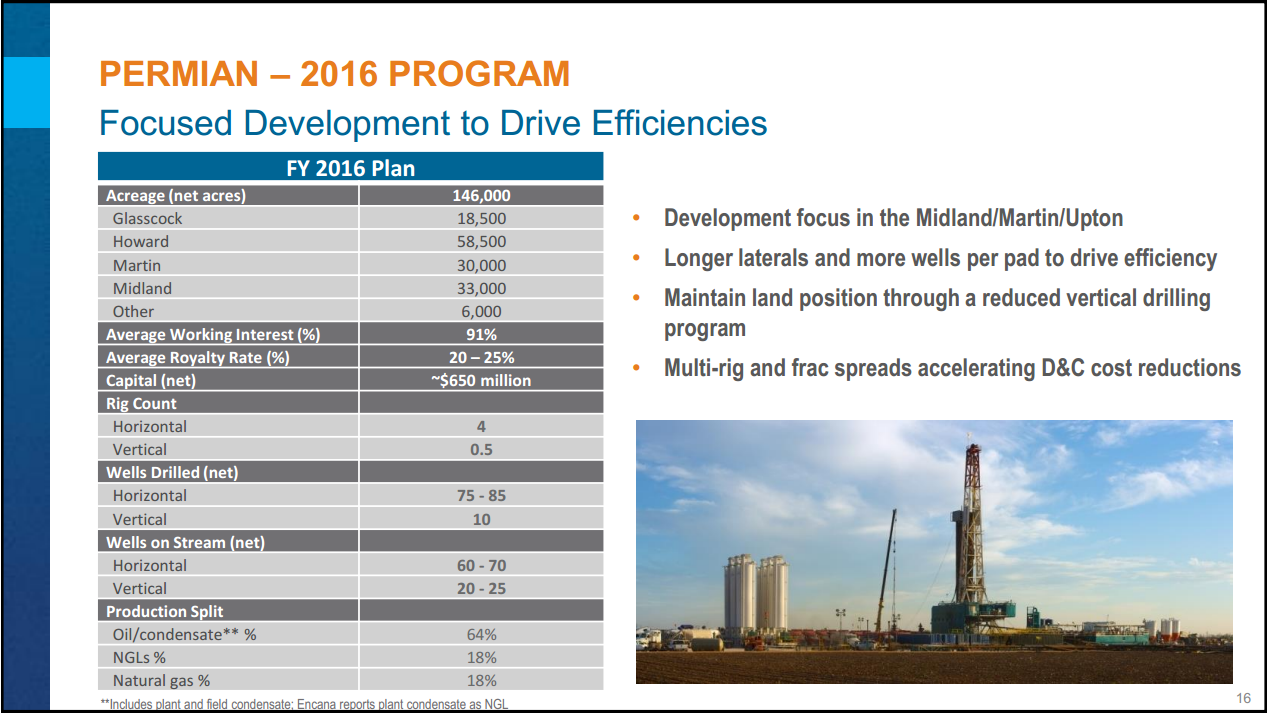
Task: Click the Rig Count section header
Action: coord(141,403)
